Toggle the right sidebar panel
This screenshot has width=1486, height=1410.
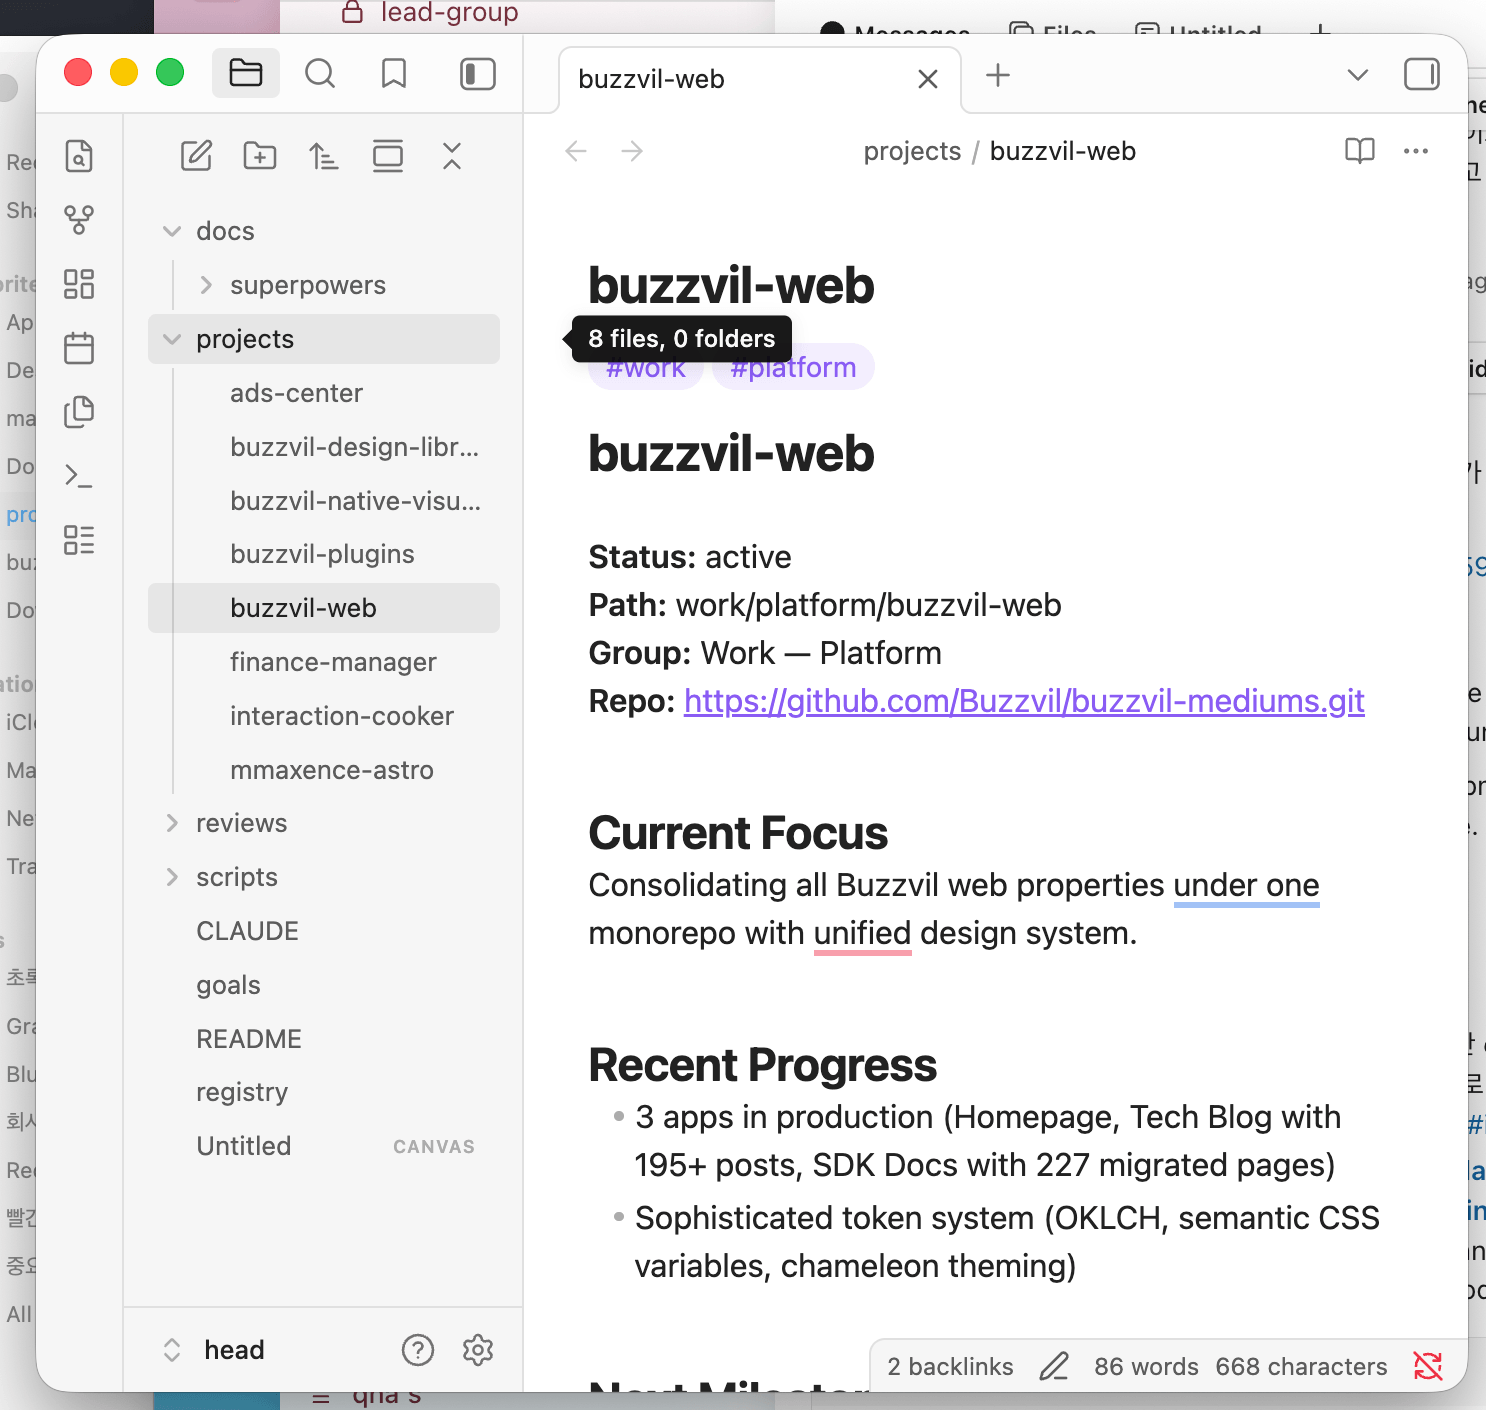(x=1421, y=74)
